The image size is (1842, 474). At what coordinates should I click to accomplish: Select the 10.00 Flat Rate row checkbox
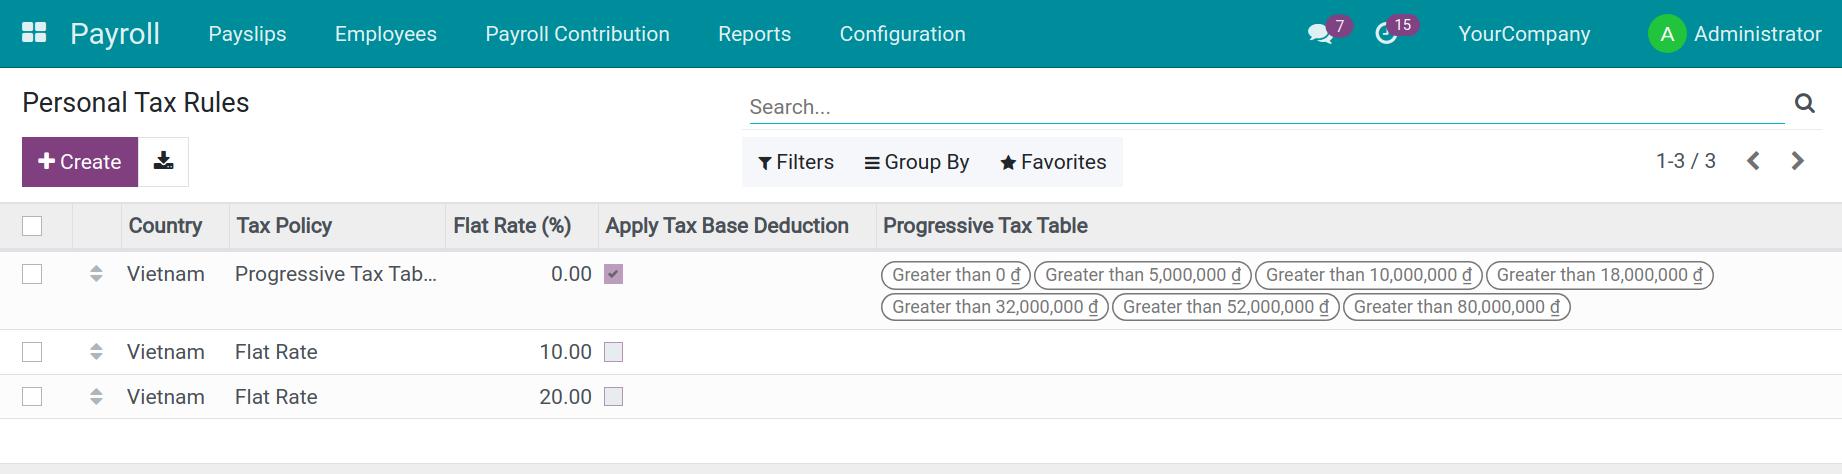click(x=32, y=352)
